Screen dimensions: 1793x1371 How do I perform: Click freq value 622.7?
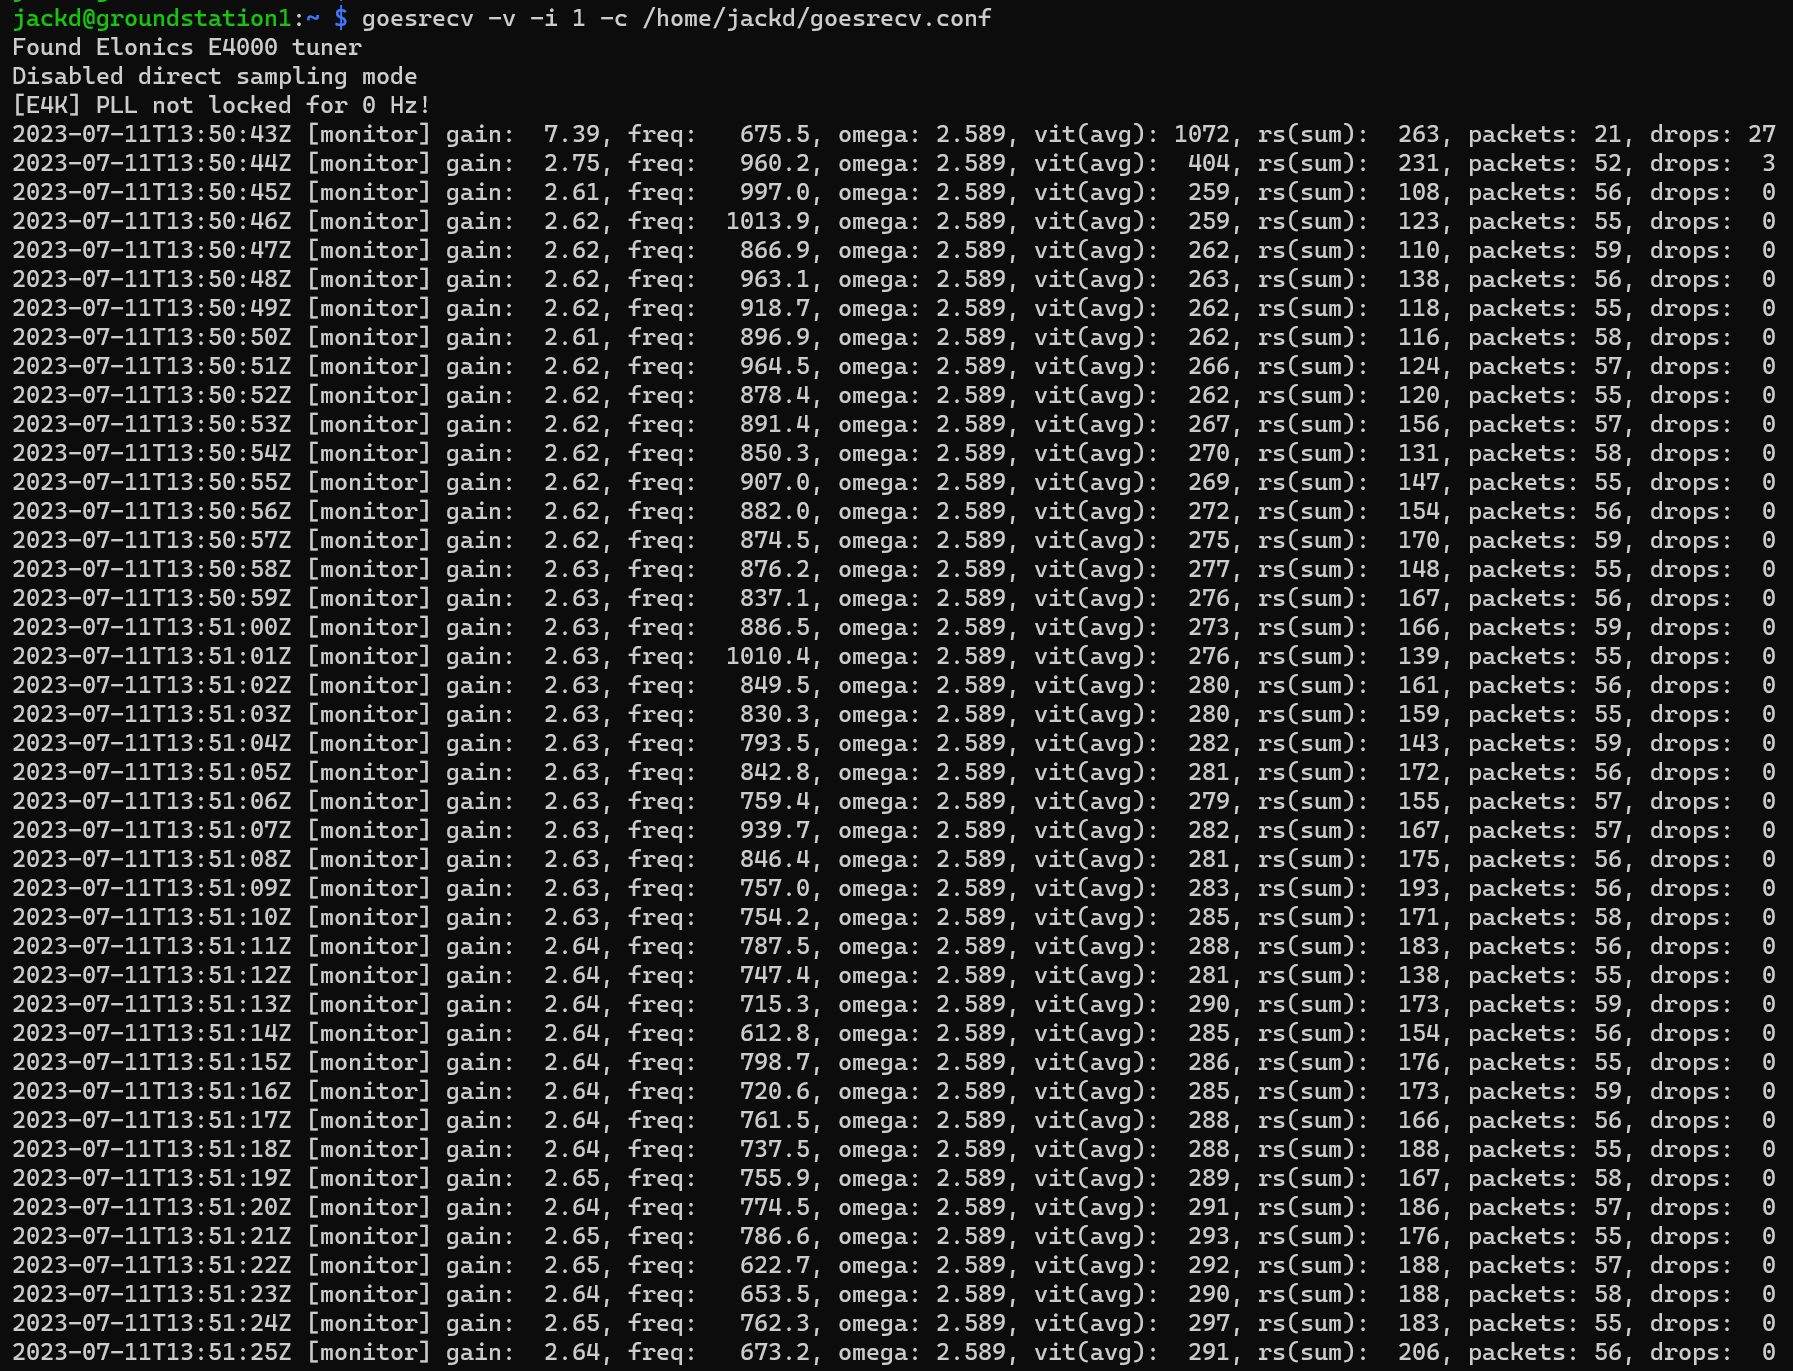point(775,1265)
